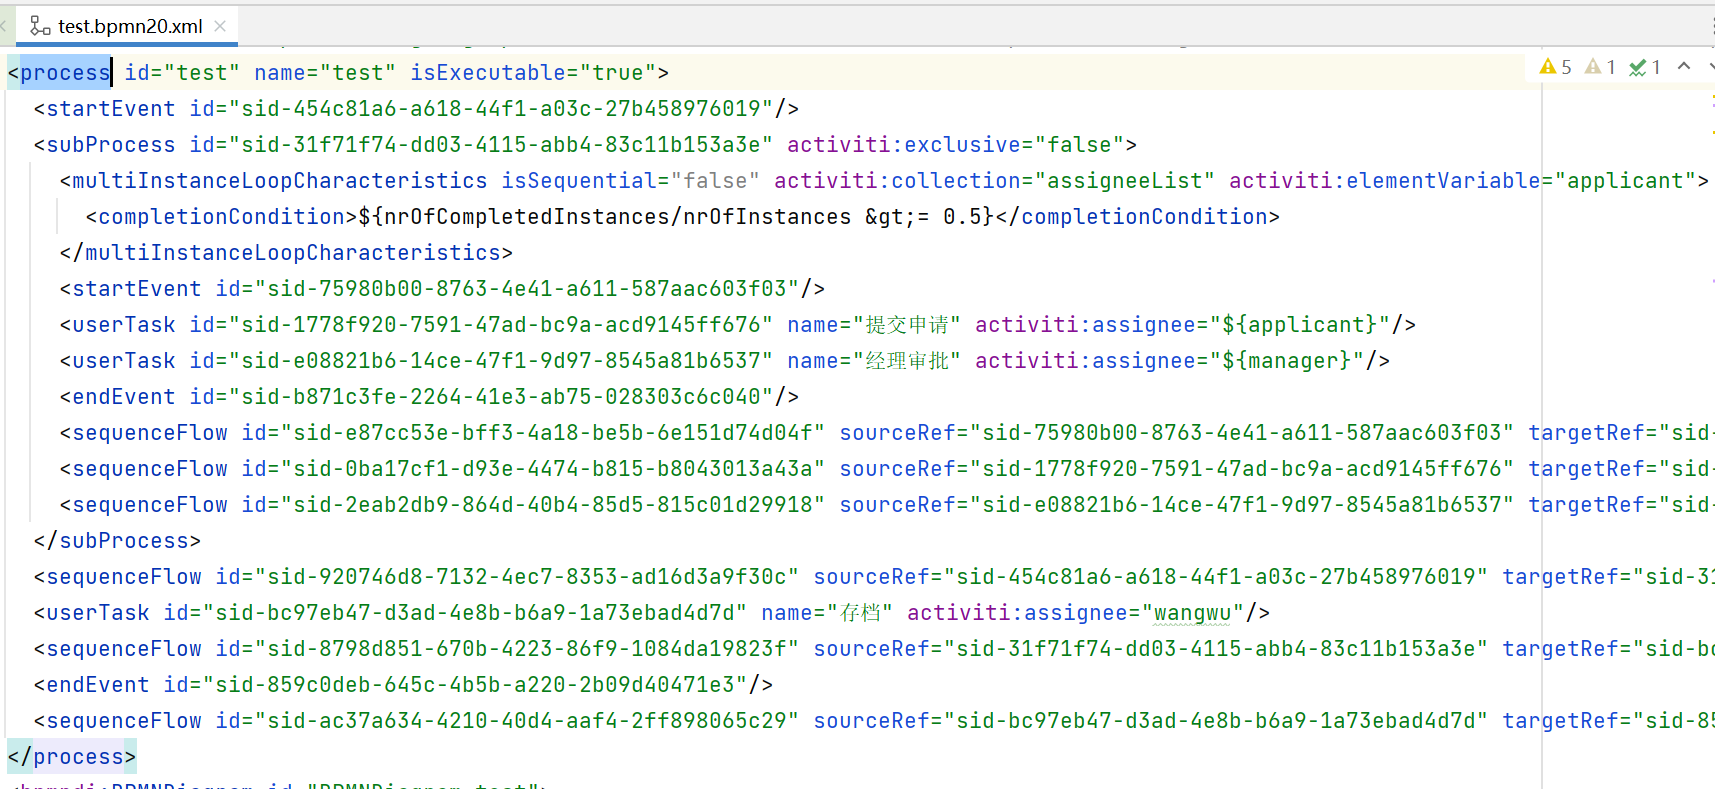
Task: Click the underlined wangwu assignee value
Action: click(1192, 613)
